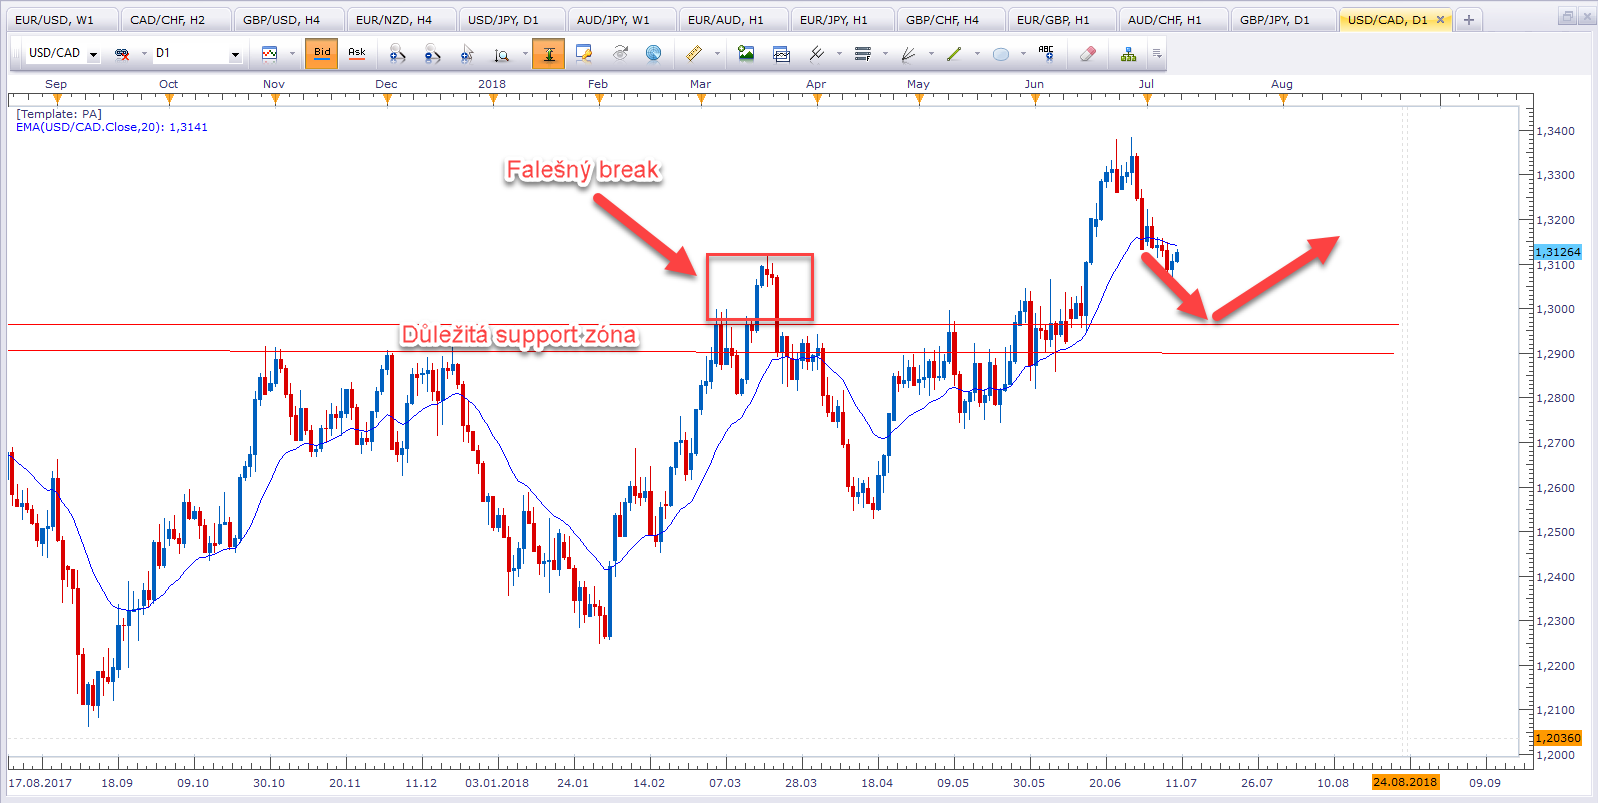Click the Falešný break text annotation
Image resolution: width=1598 pixels, height=803 pixels.
[582, 170]
